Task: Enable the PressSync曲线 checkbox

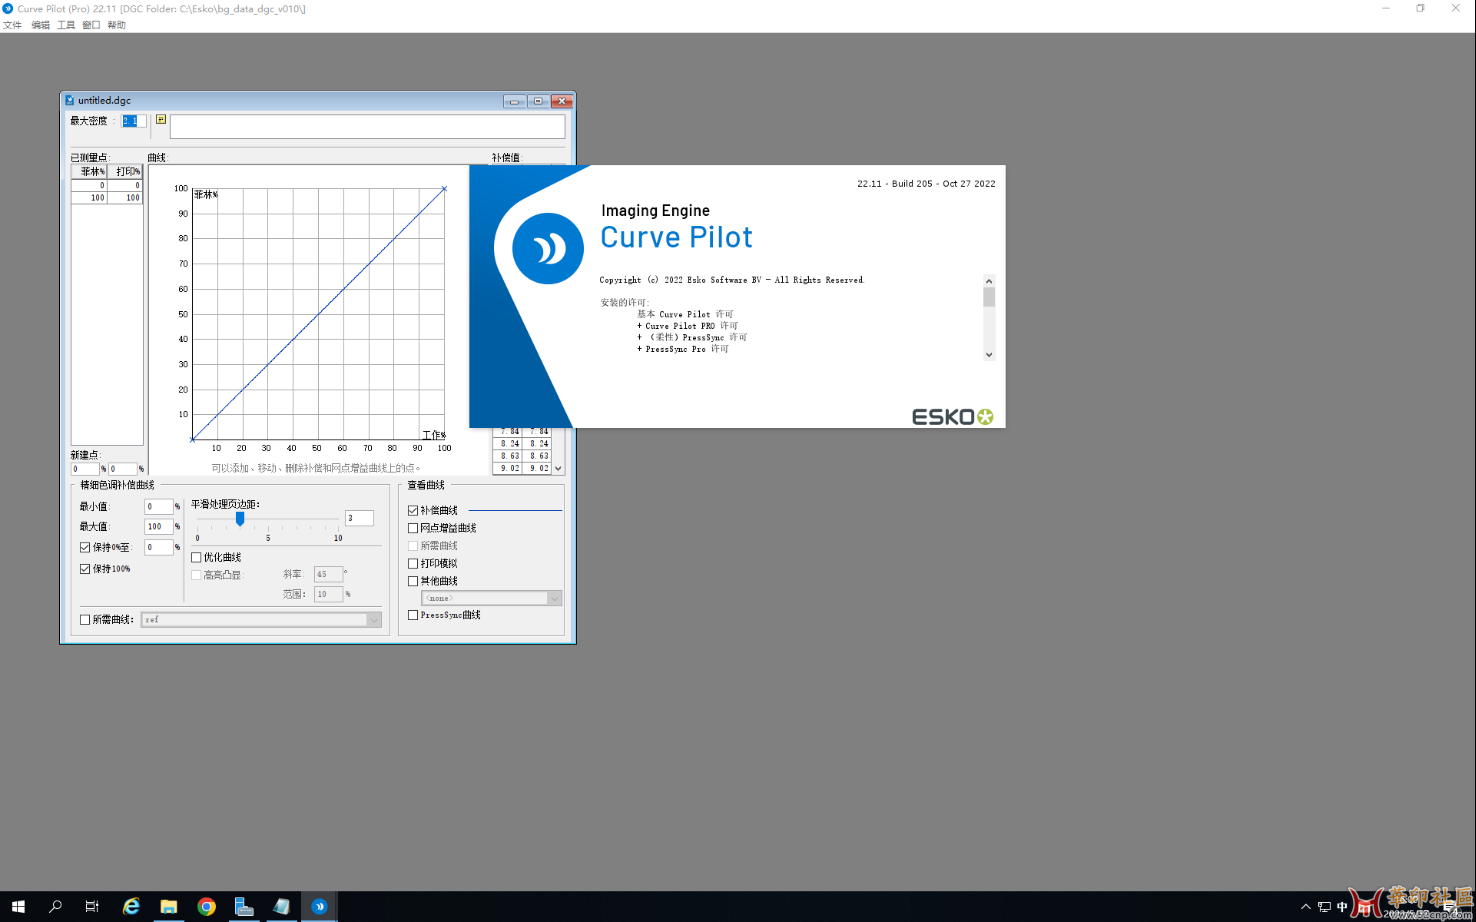Action: click(x=413, y=615)
